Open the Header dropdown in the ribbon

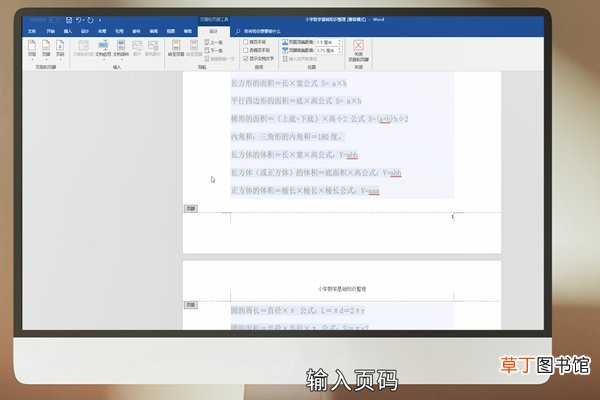32,49
